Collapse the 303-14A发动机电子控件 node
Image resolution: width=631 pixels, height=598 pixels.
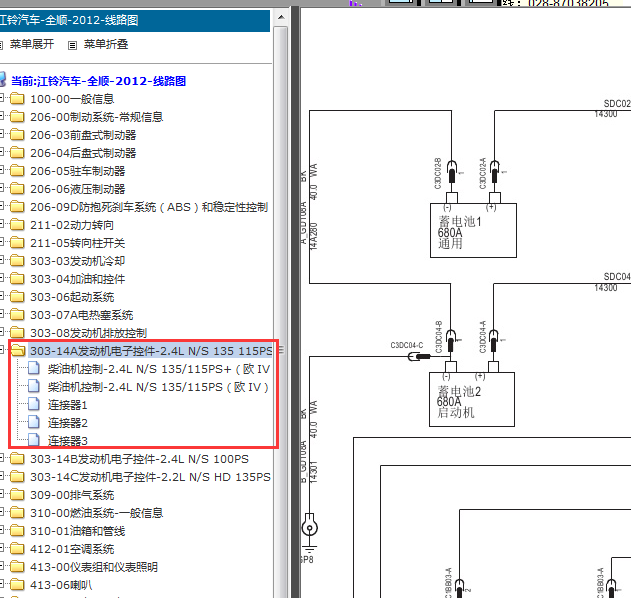click(x=2, y=350)
